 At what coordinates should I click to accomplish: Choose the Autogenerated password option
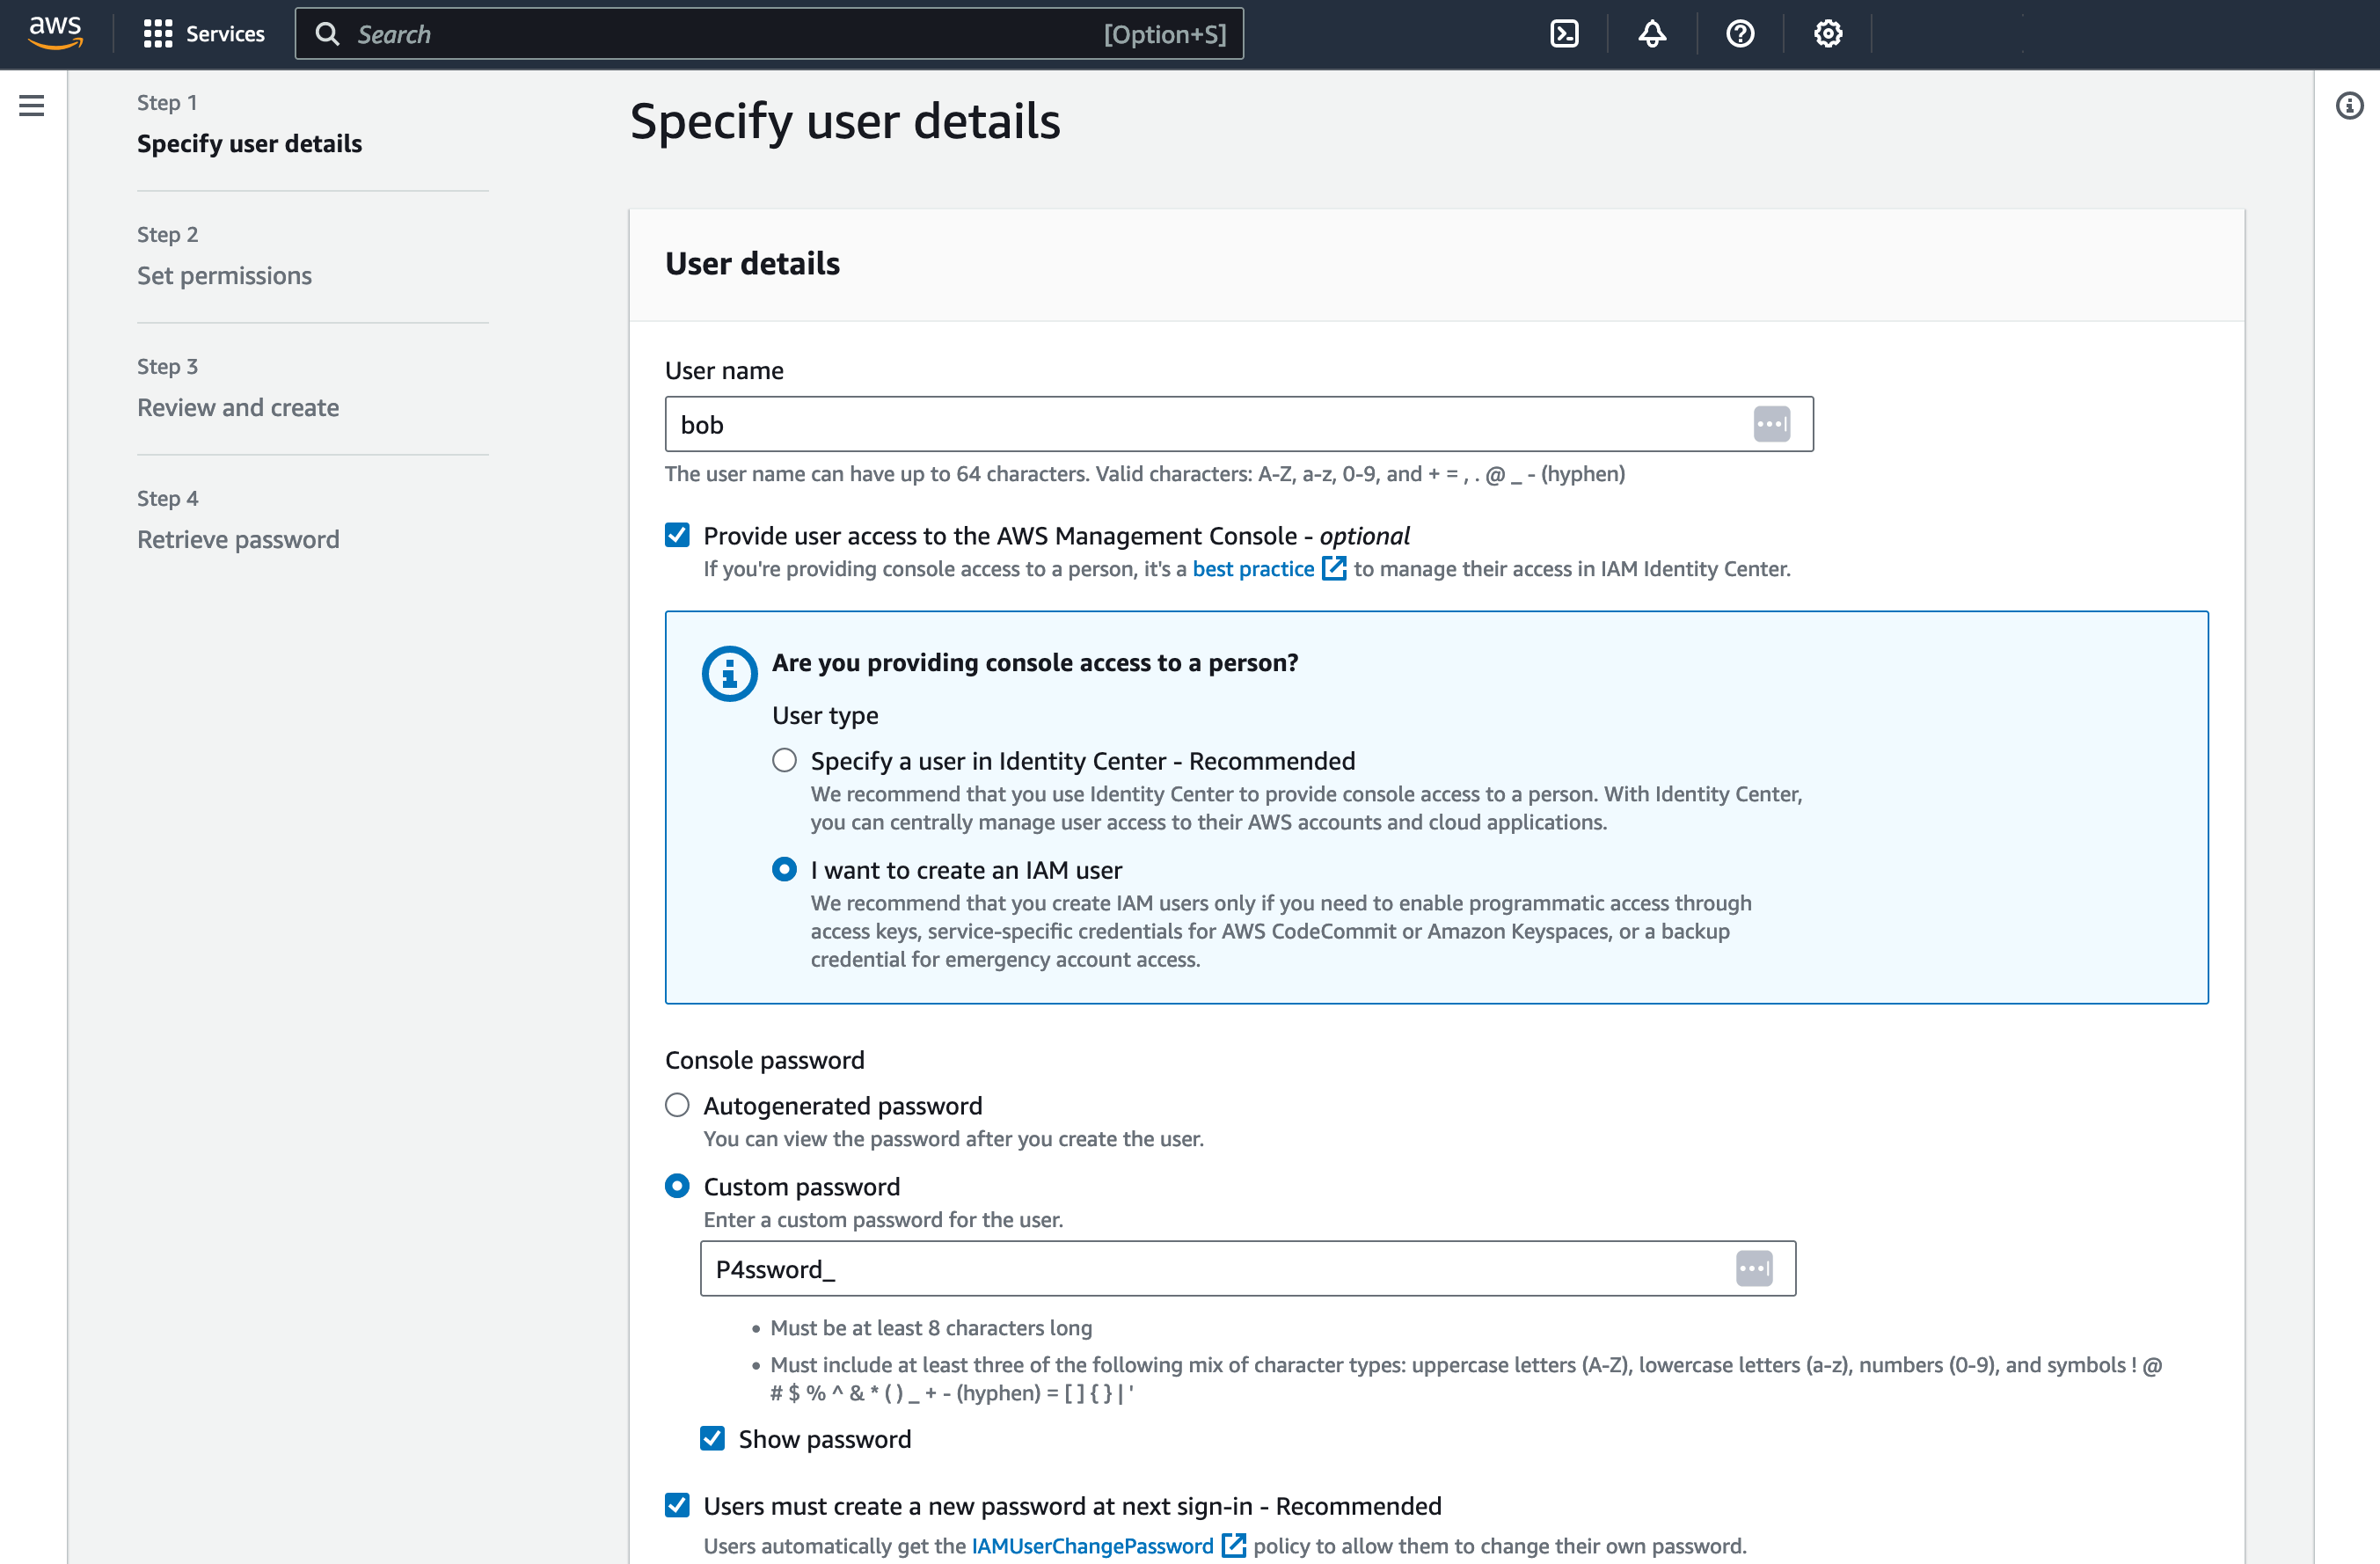coord(677,1105)
